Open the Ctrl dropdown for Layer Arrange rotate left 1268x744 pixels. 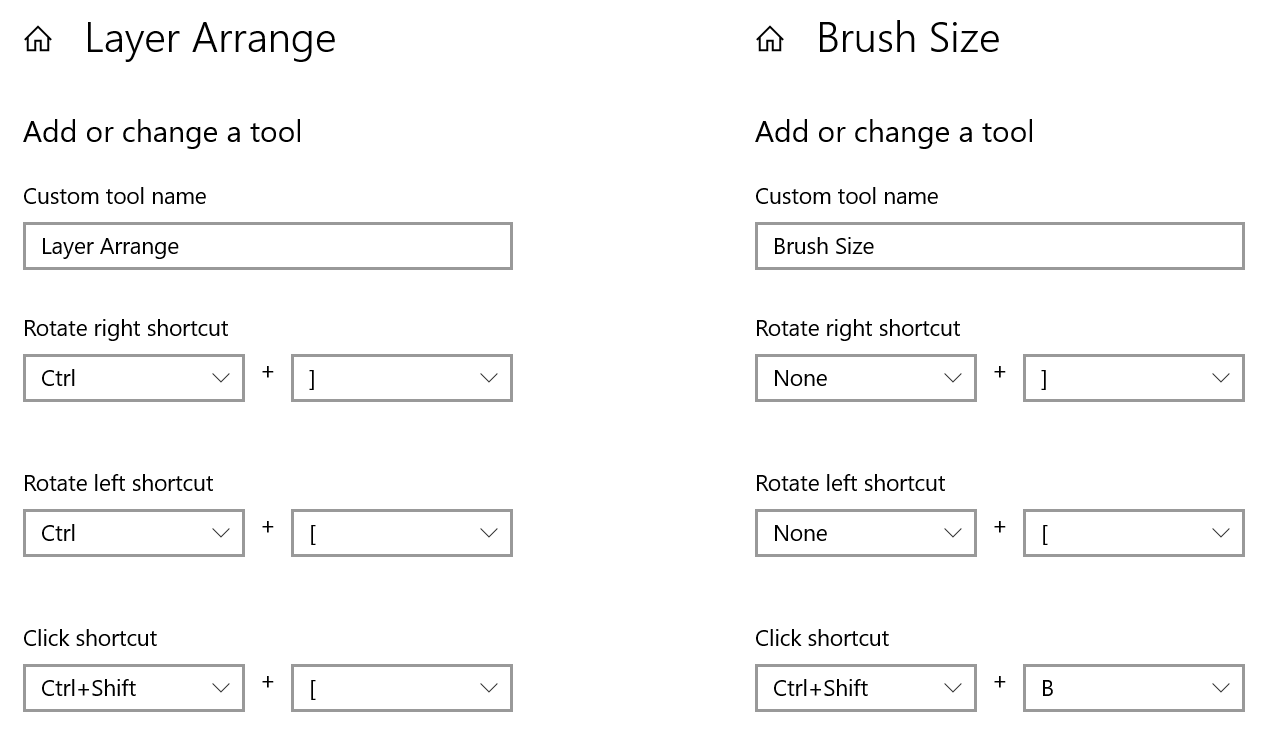click(x=133, y=533)
